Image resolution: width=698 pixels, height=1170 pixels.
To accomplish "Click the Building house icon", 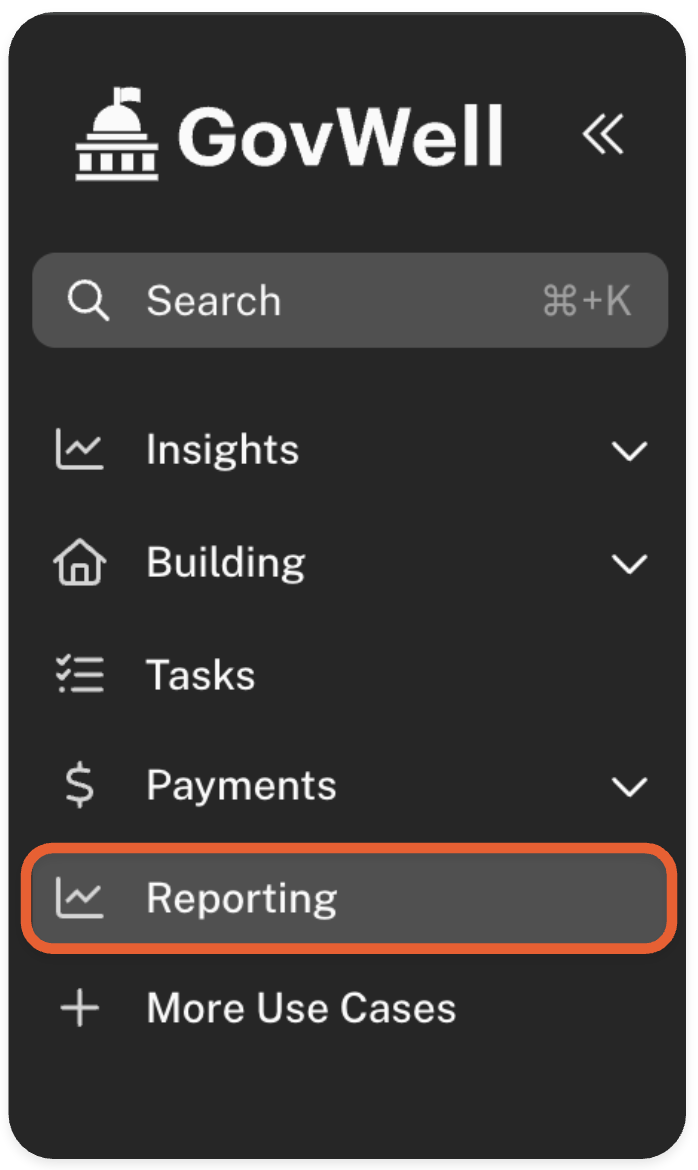I will (79, 563).
